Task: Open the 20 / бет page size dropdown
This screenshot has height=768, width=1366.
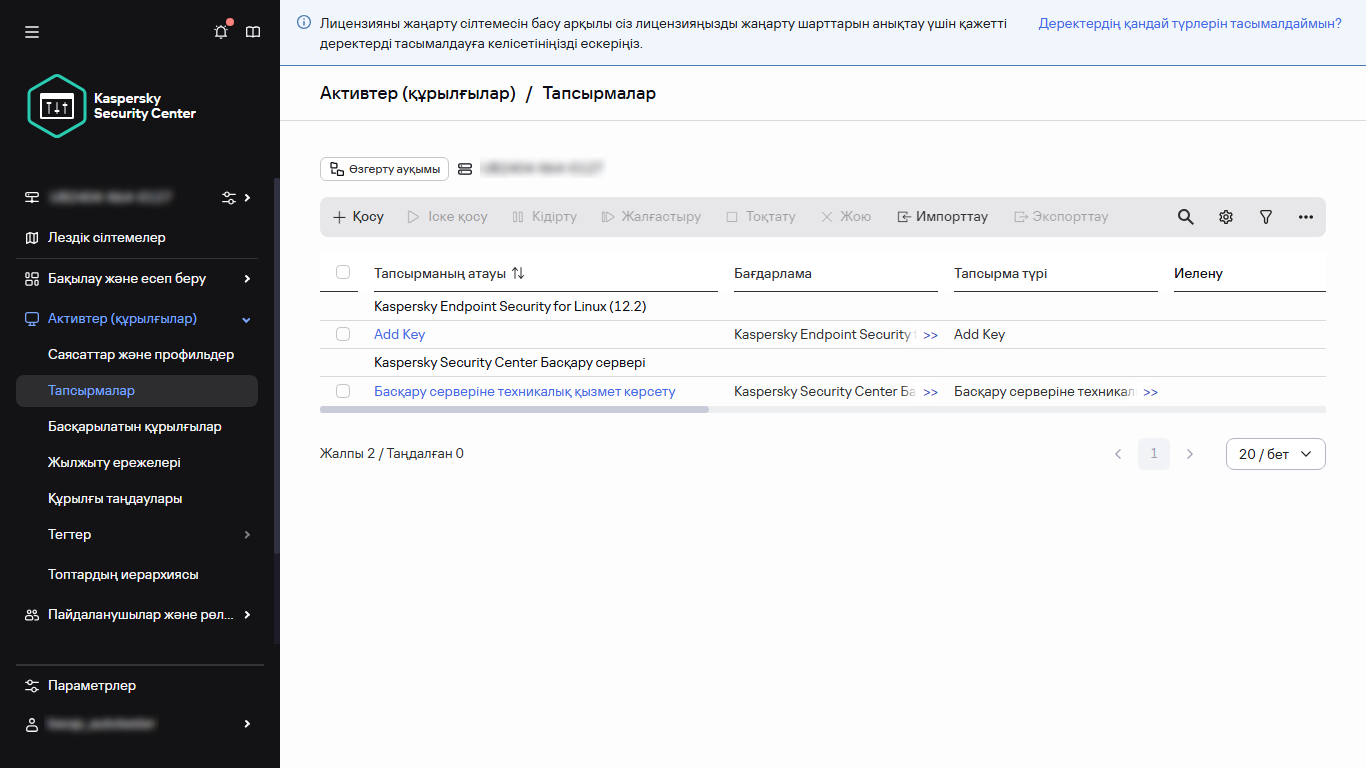Action: pos(1275,454)
